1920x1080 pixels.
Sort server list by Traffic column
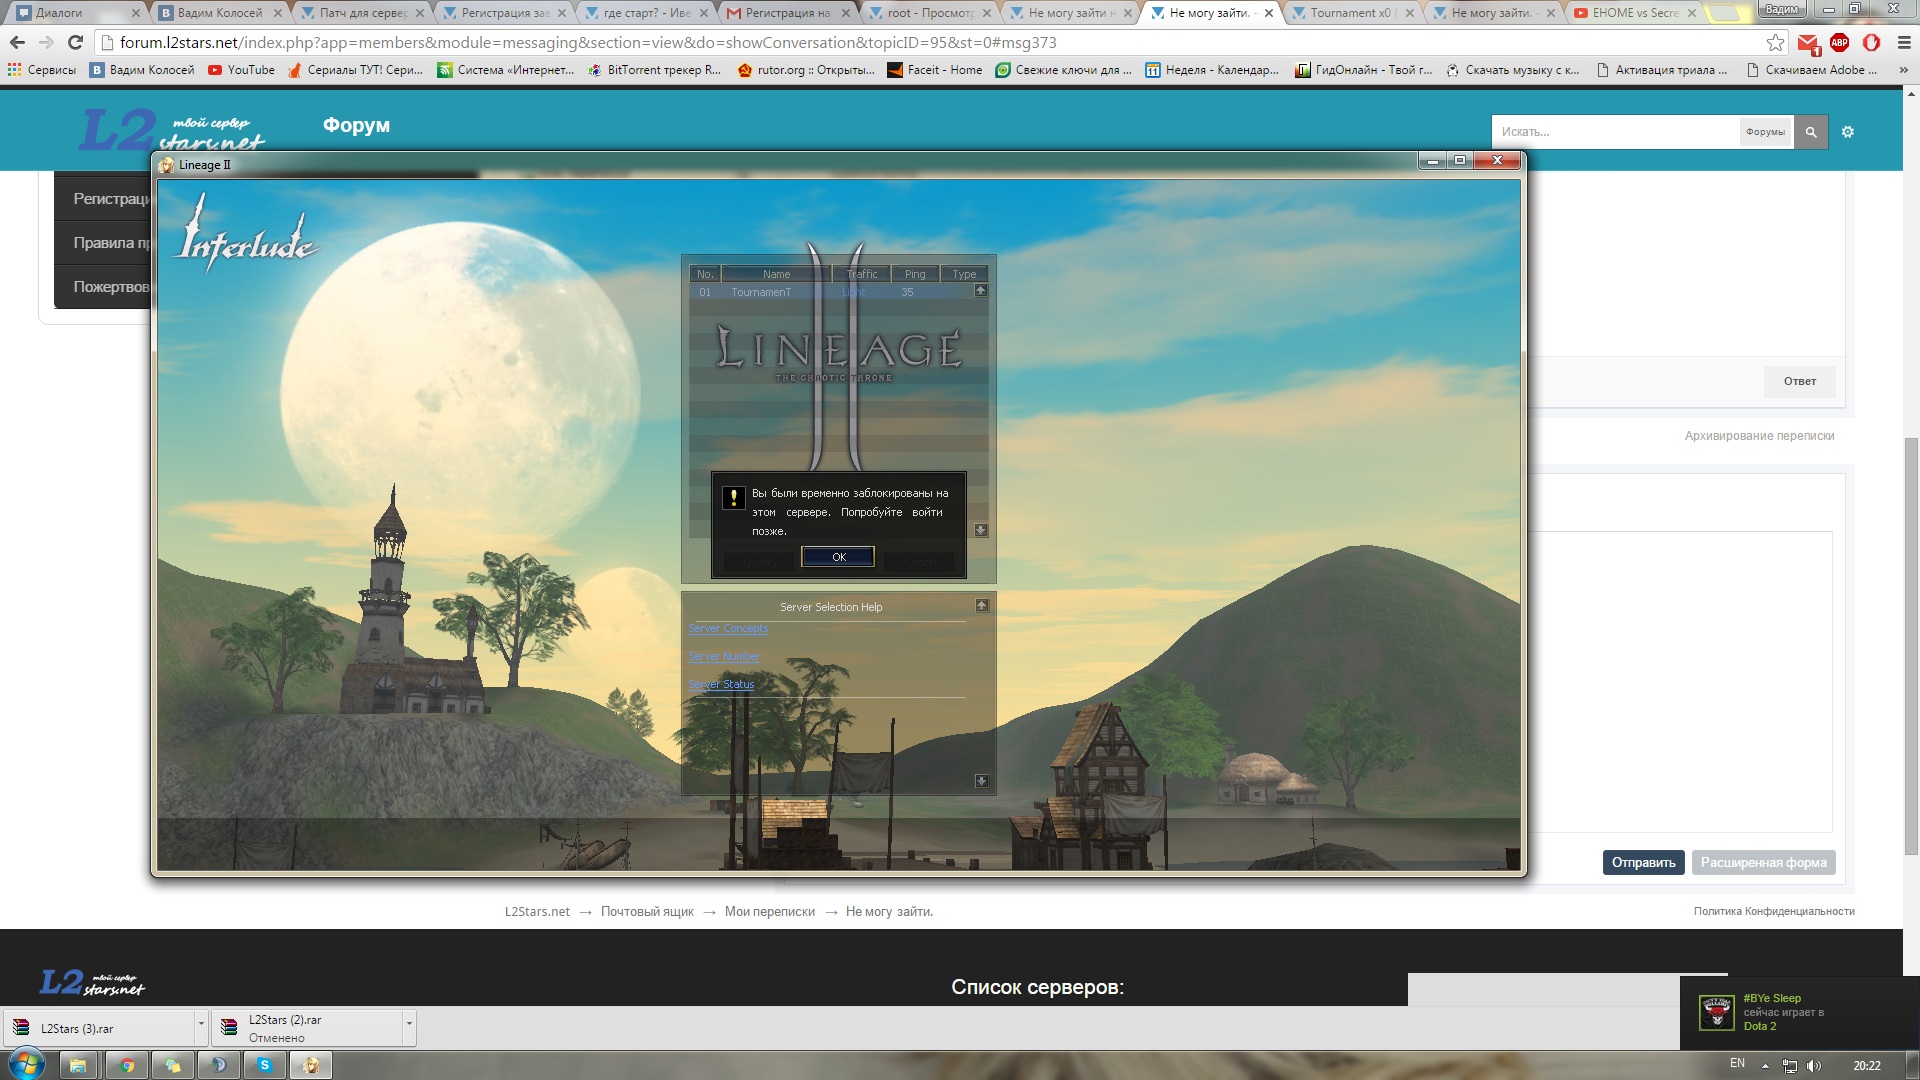point(862,274)
